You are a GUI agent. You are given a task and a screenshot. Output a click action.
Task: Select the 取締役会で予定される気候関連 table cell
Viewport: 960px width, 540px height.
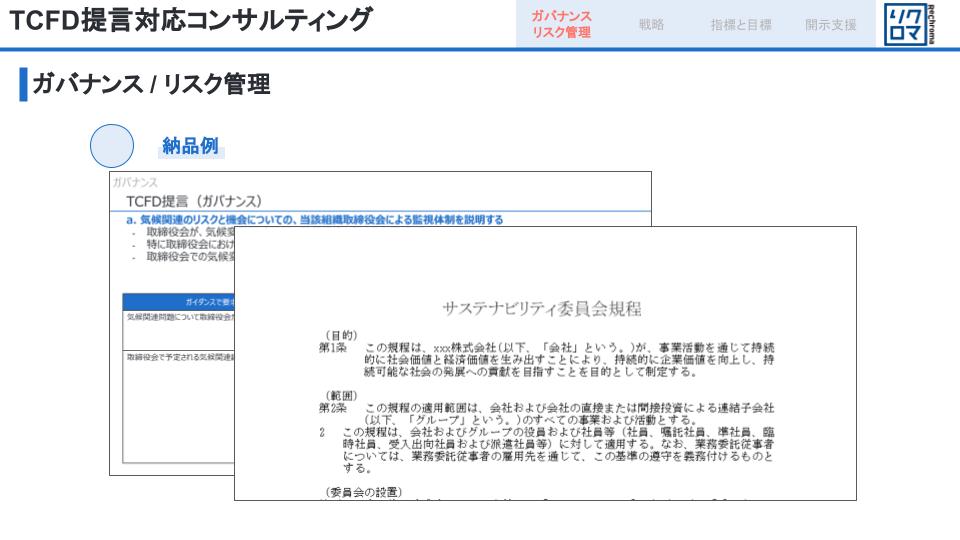(179, 406)
